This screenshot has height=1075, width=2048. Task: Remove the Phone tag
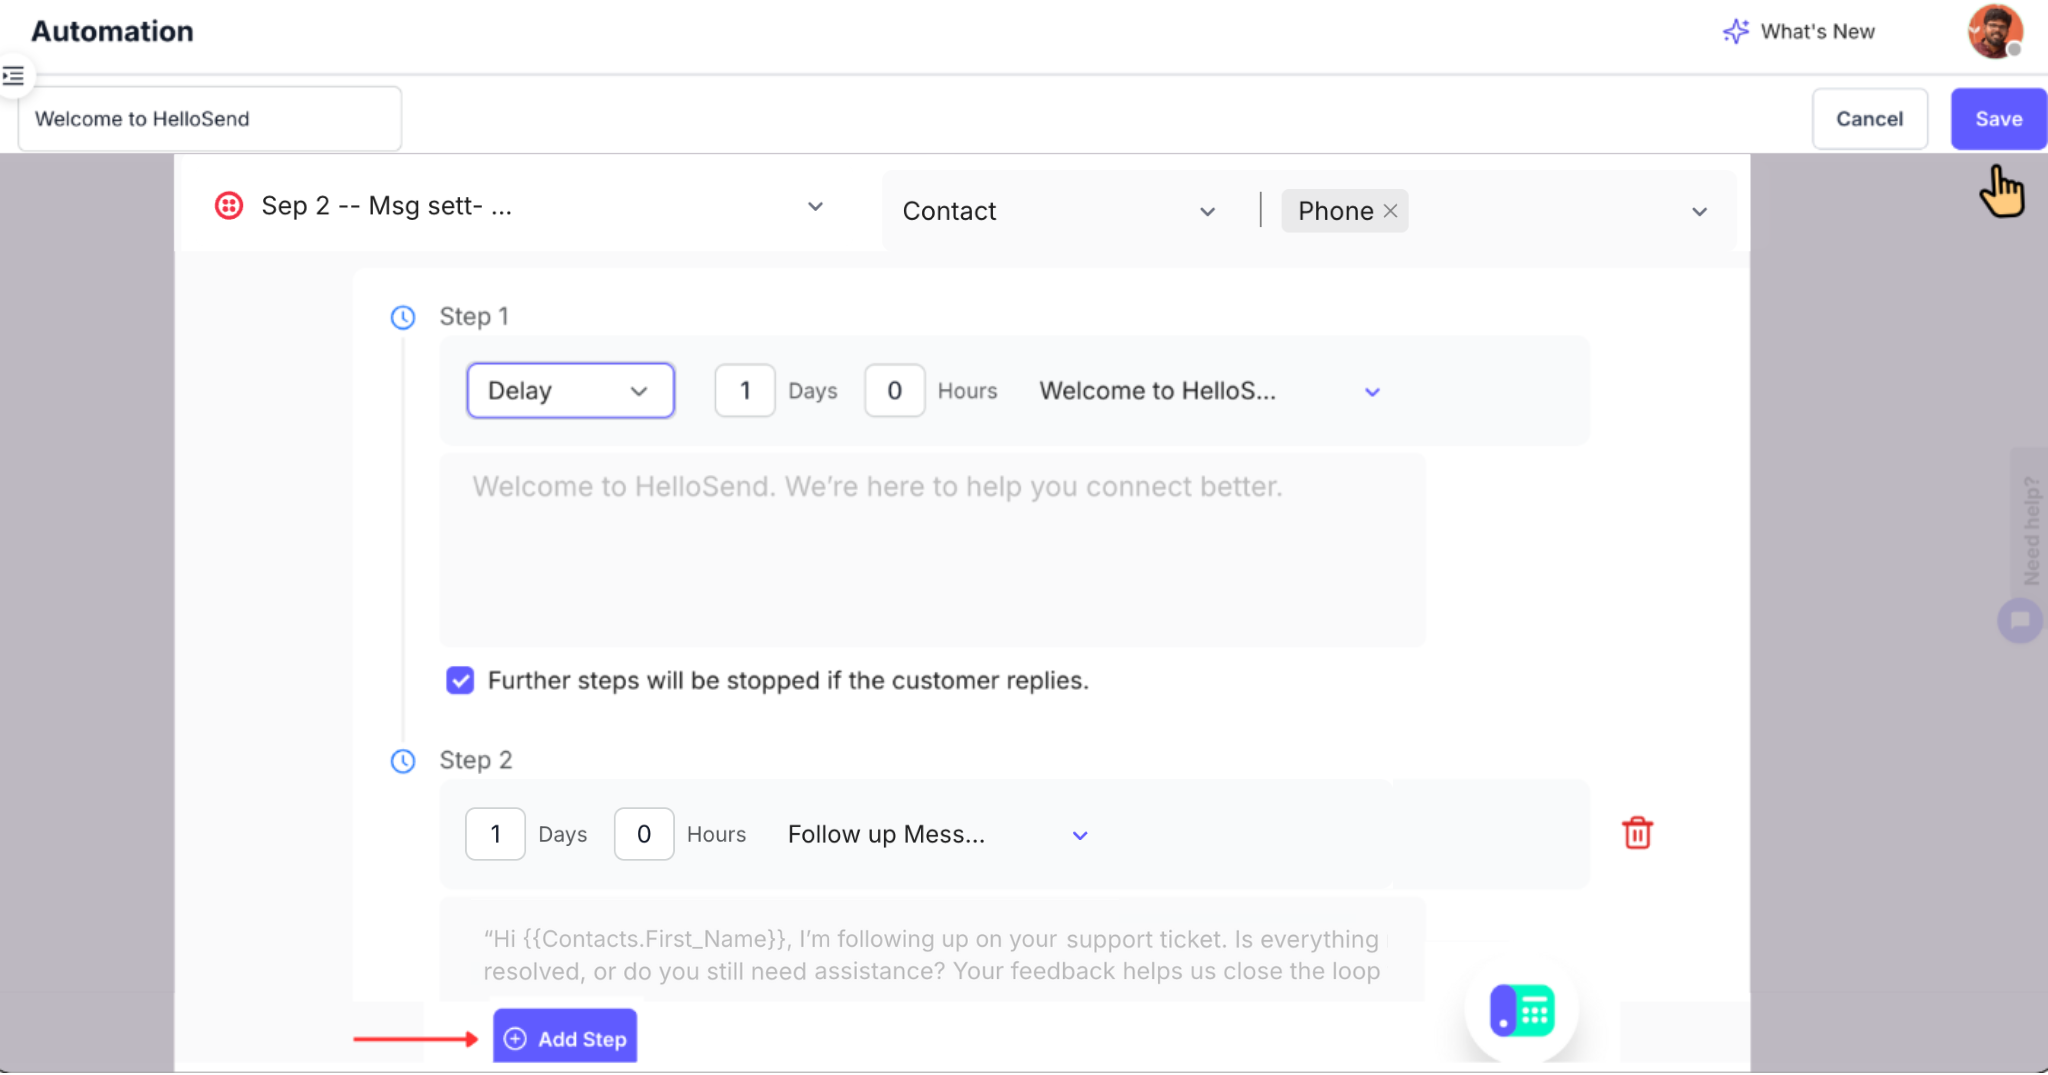click(1390, 211)
